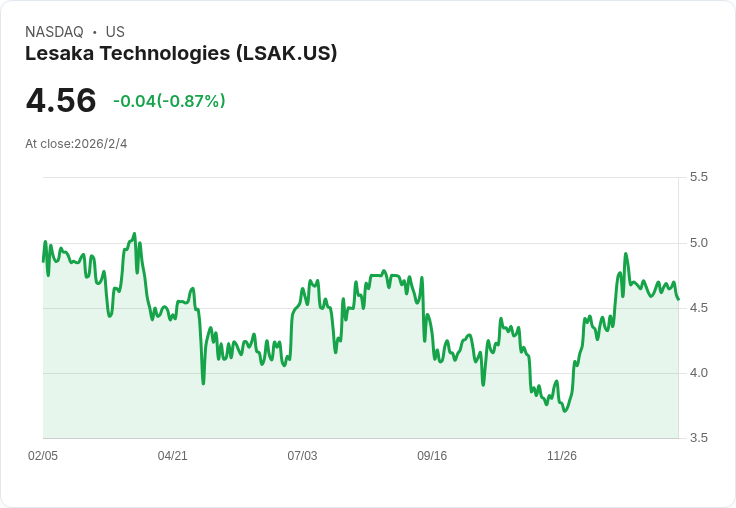Click the 3.5 price axis label
Viewport: 736px width, 508px height.
coord(698,438)
